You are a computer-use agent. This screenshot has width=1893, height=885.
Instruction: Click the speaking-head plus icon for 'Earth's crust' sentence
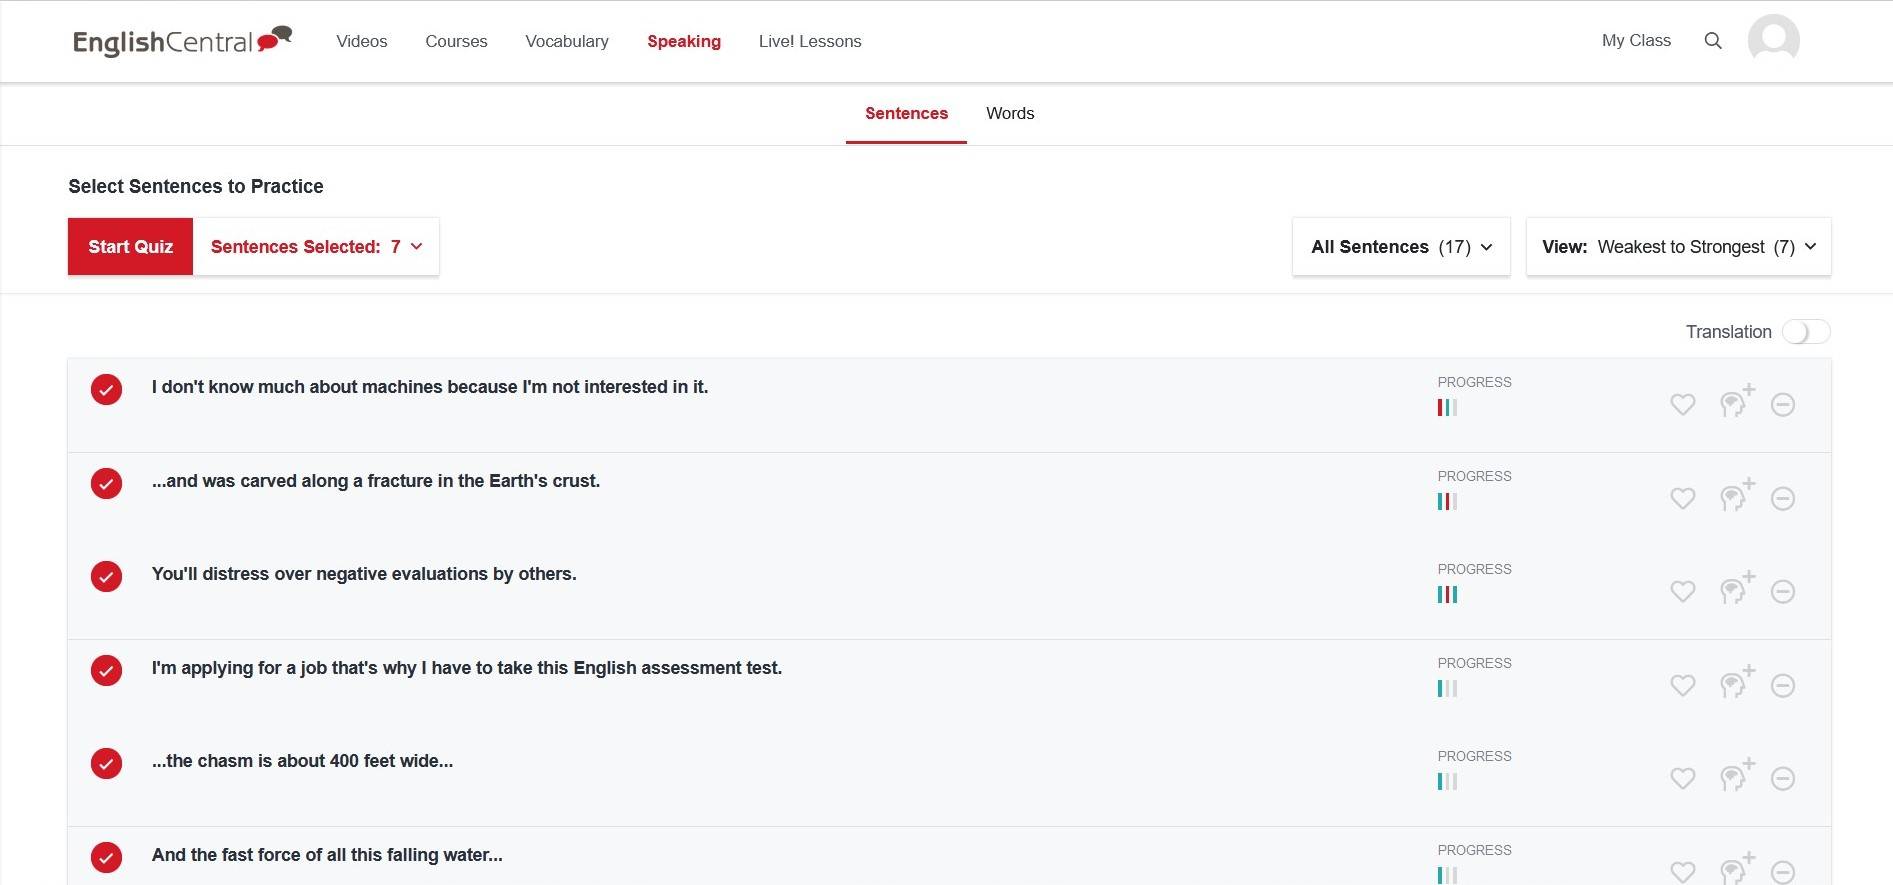point(1737,496)
